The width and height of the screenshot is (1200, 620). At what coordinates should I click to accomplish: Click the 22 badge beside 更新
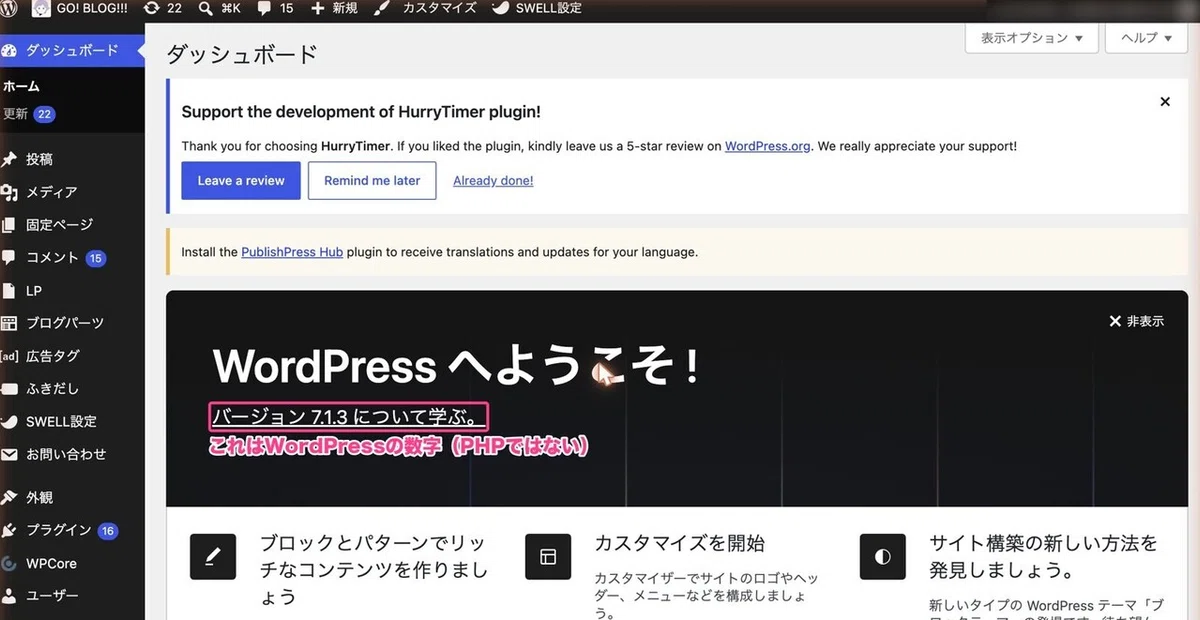(44, 114)
